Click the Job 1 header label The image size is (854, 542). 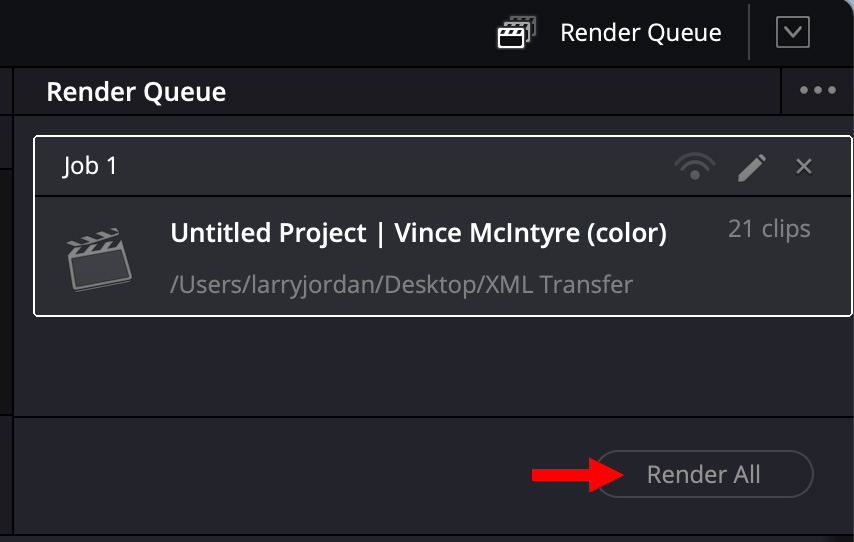[x=90, y=166]
